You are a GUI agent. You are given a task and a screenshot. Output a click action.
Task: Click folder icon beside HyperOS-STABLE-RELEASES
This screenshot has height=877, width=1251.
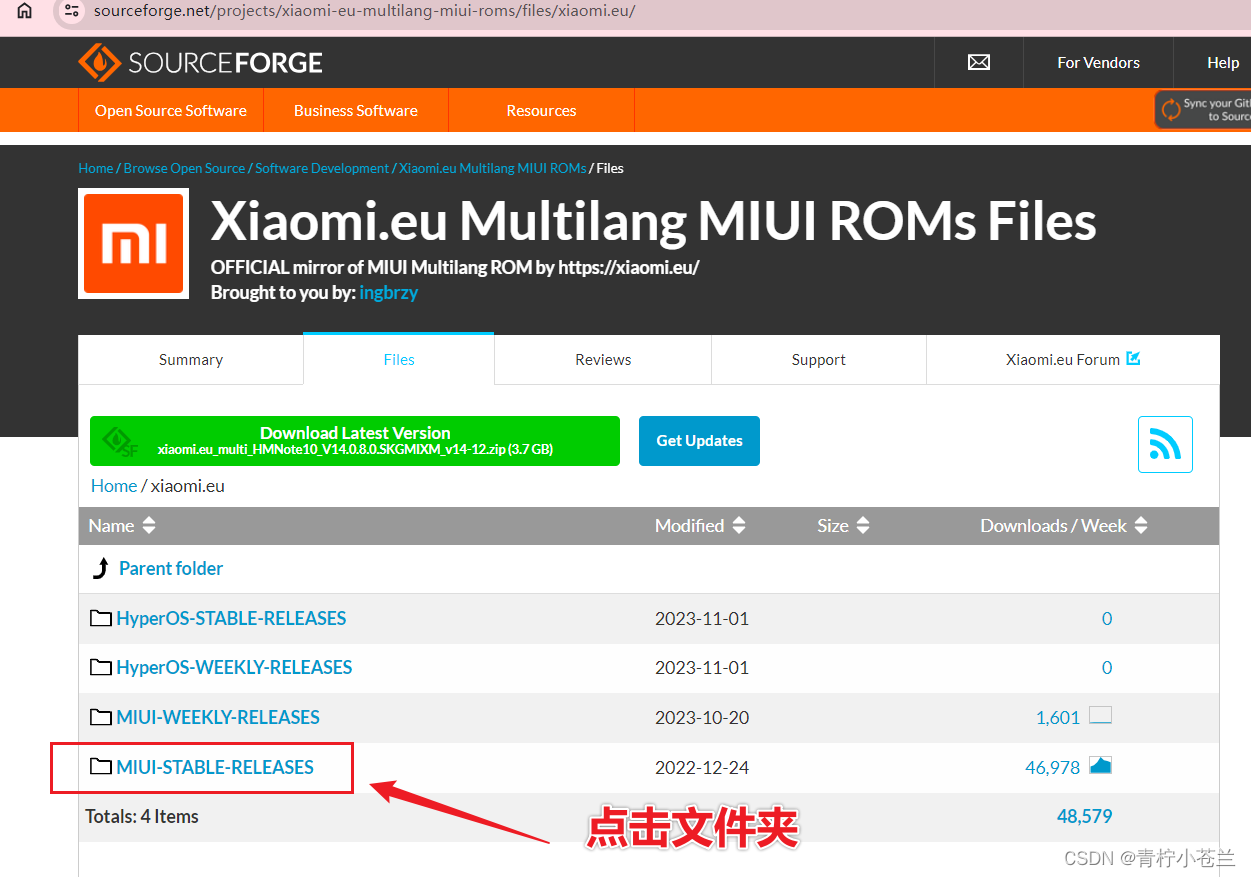[x=100, y=618]
